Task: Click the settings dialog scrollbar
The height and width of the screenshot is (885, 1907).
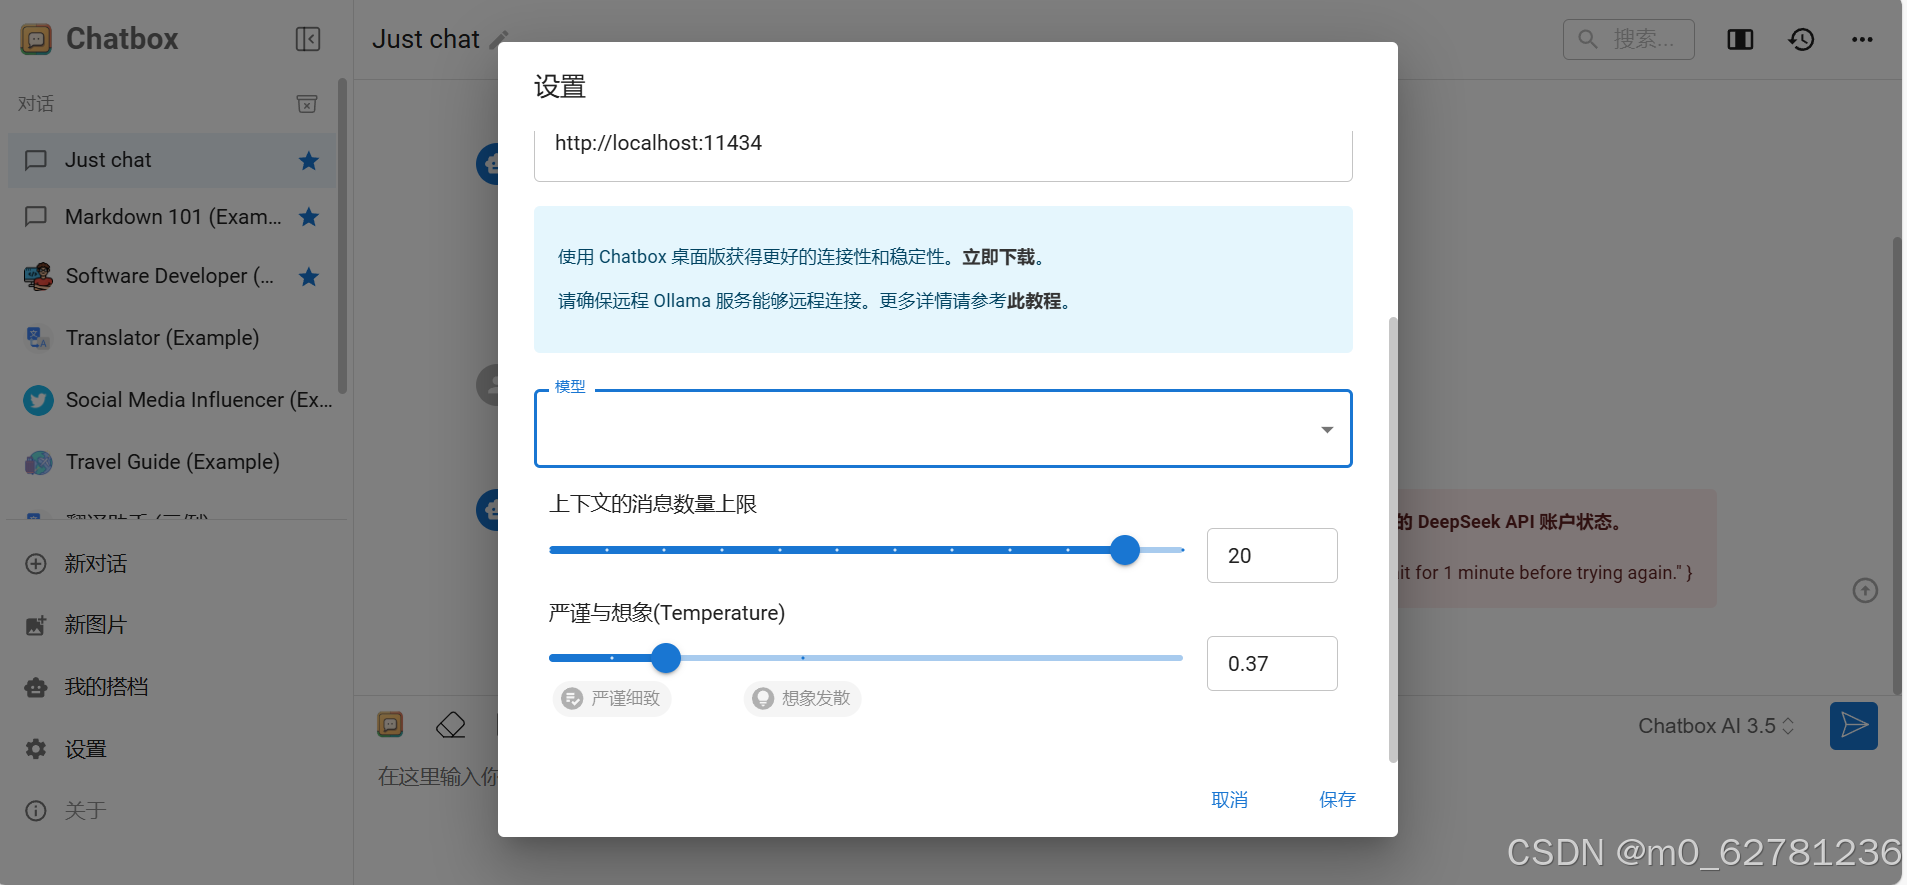Action: [x=1393, y=540]
